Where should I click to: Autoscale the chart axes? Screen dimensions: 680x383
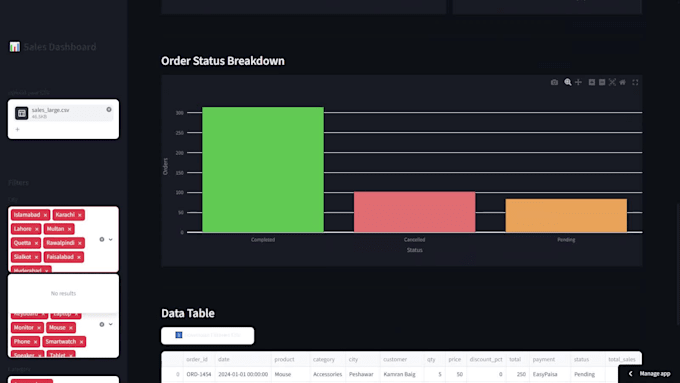point(612,82)
